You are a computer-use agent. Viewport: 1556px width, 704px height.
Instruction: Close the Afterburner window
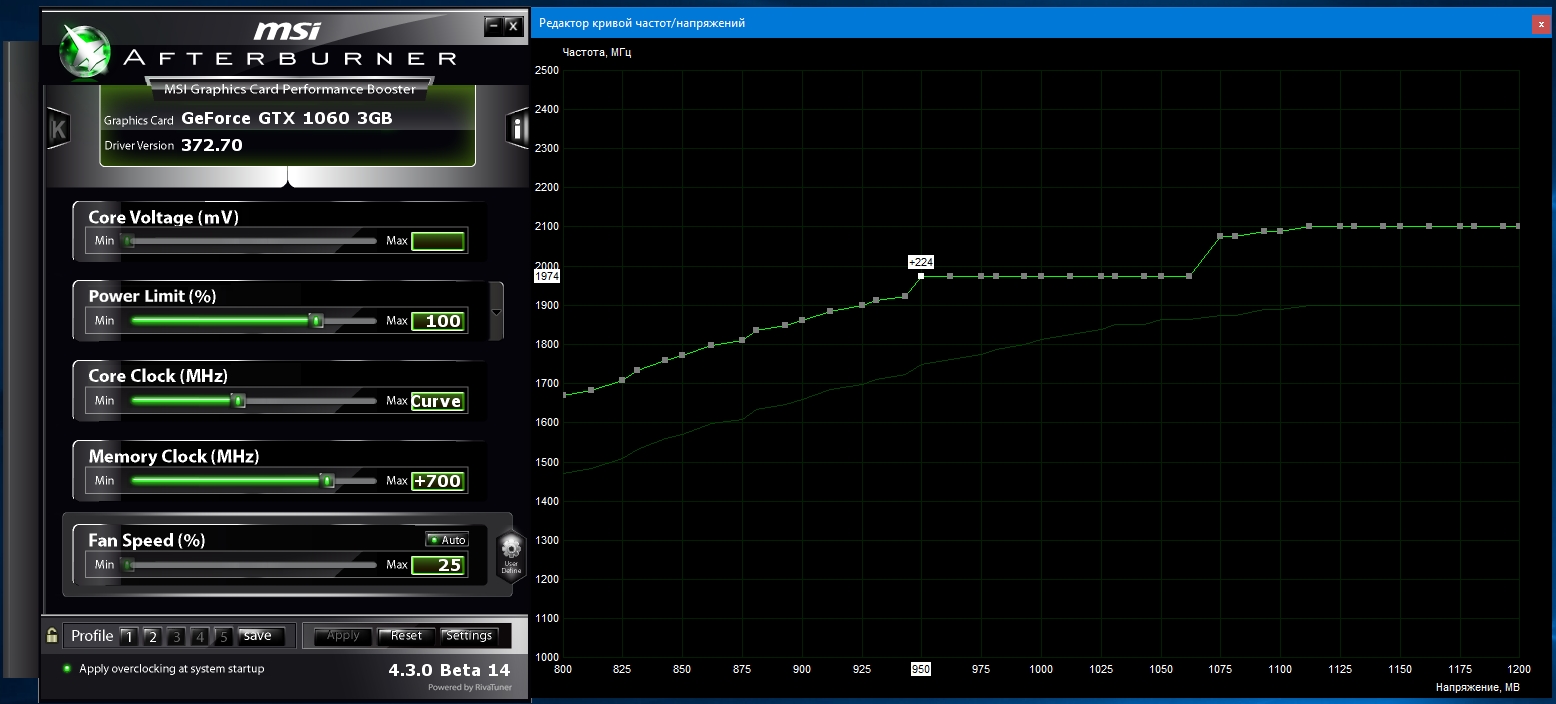(x=513, y=25)
